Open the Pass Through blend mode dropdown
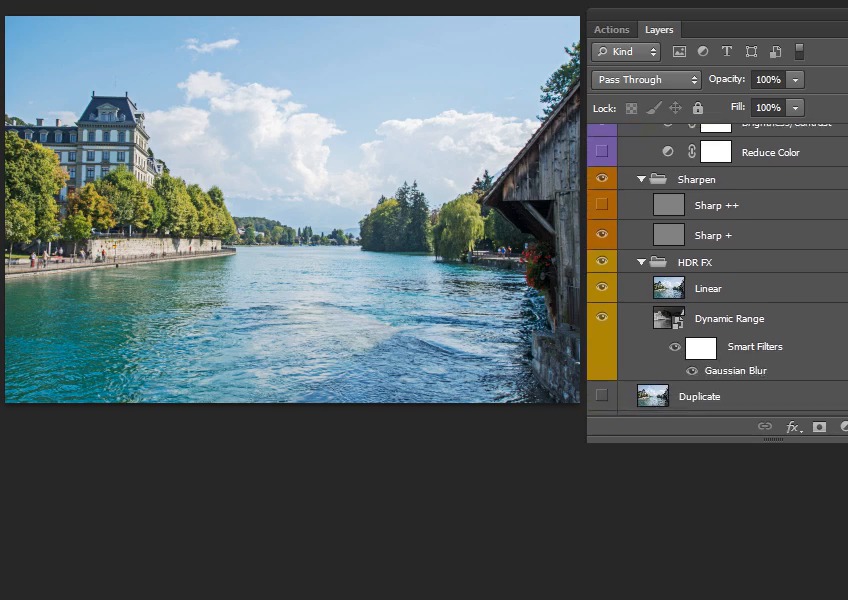Image resolution: width=848 pixels, height=600 pixels. click(x=646, y=80)
